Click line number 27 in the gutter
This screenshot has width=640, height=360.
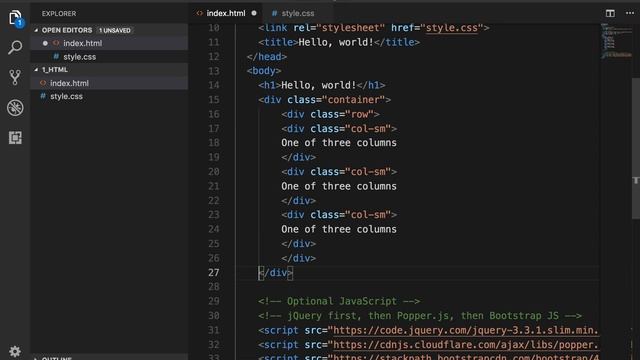214,273
